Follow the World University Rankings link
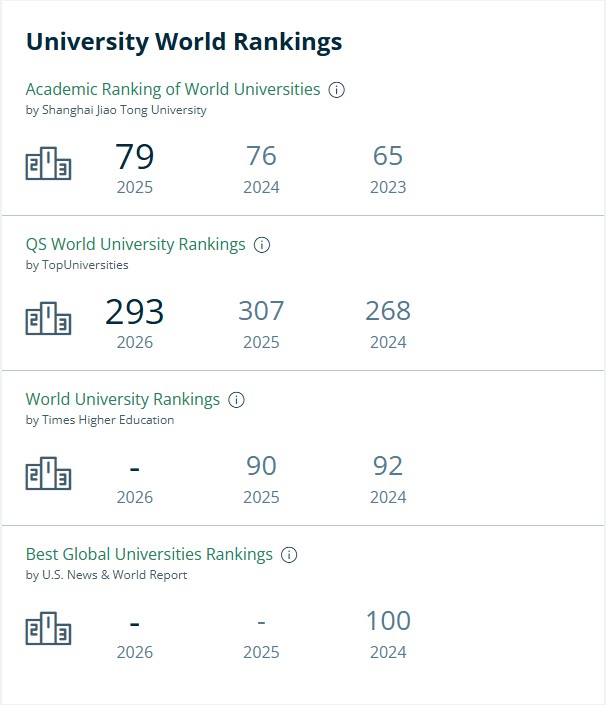 click(x=123, y=400)
